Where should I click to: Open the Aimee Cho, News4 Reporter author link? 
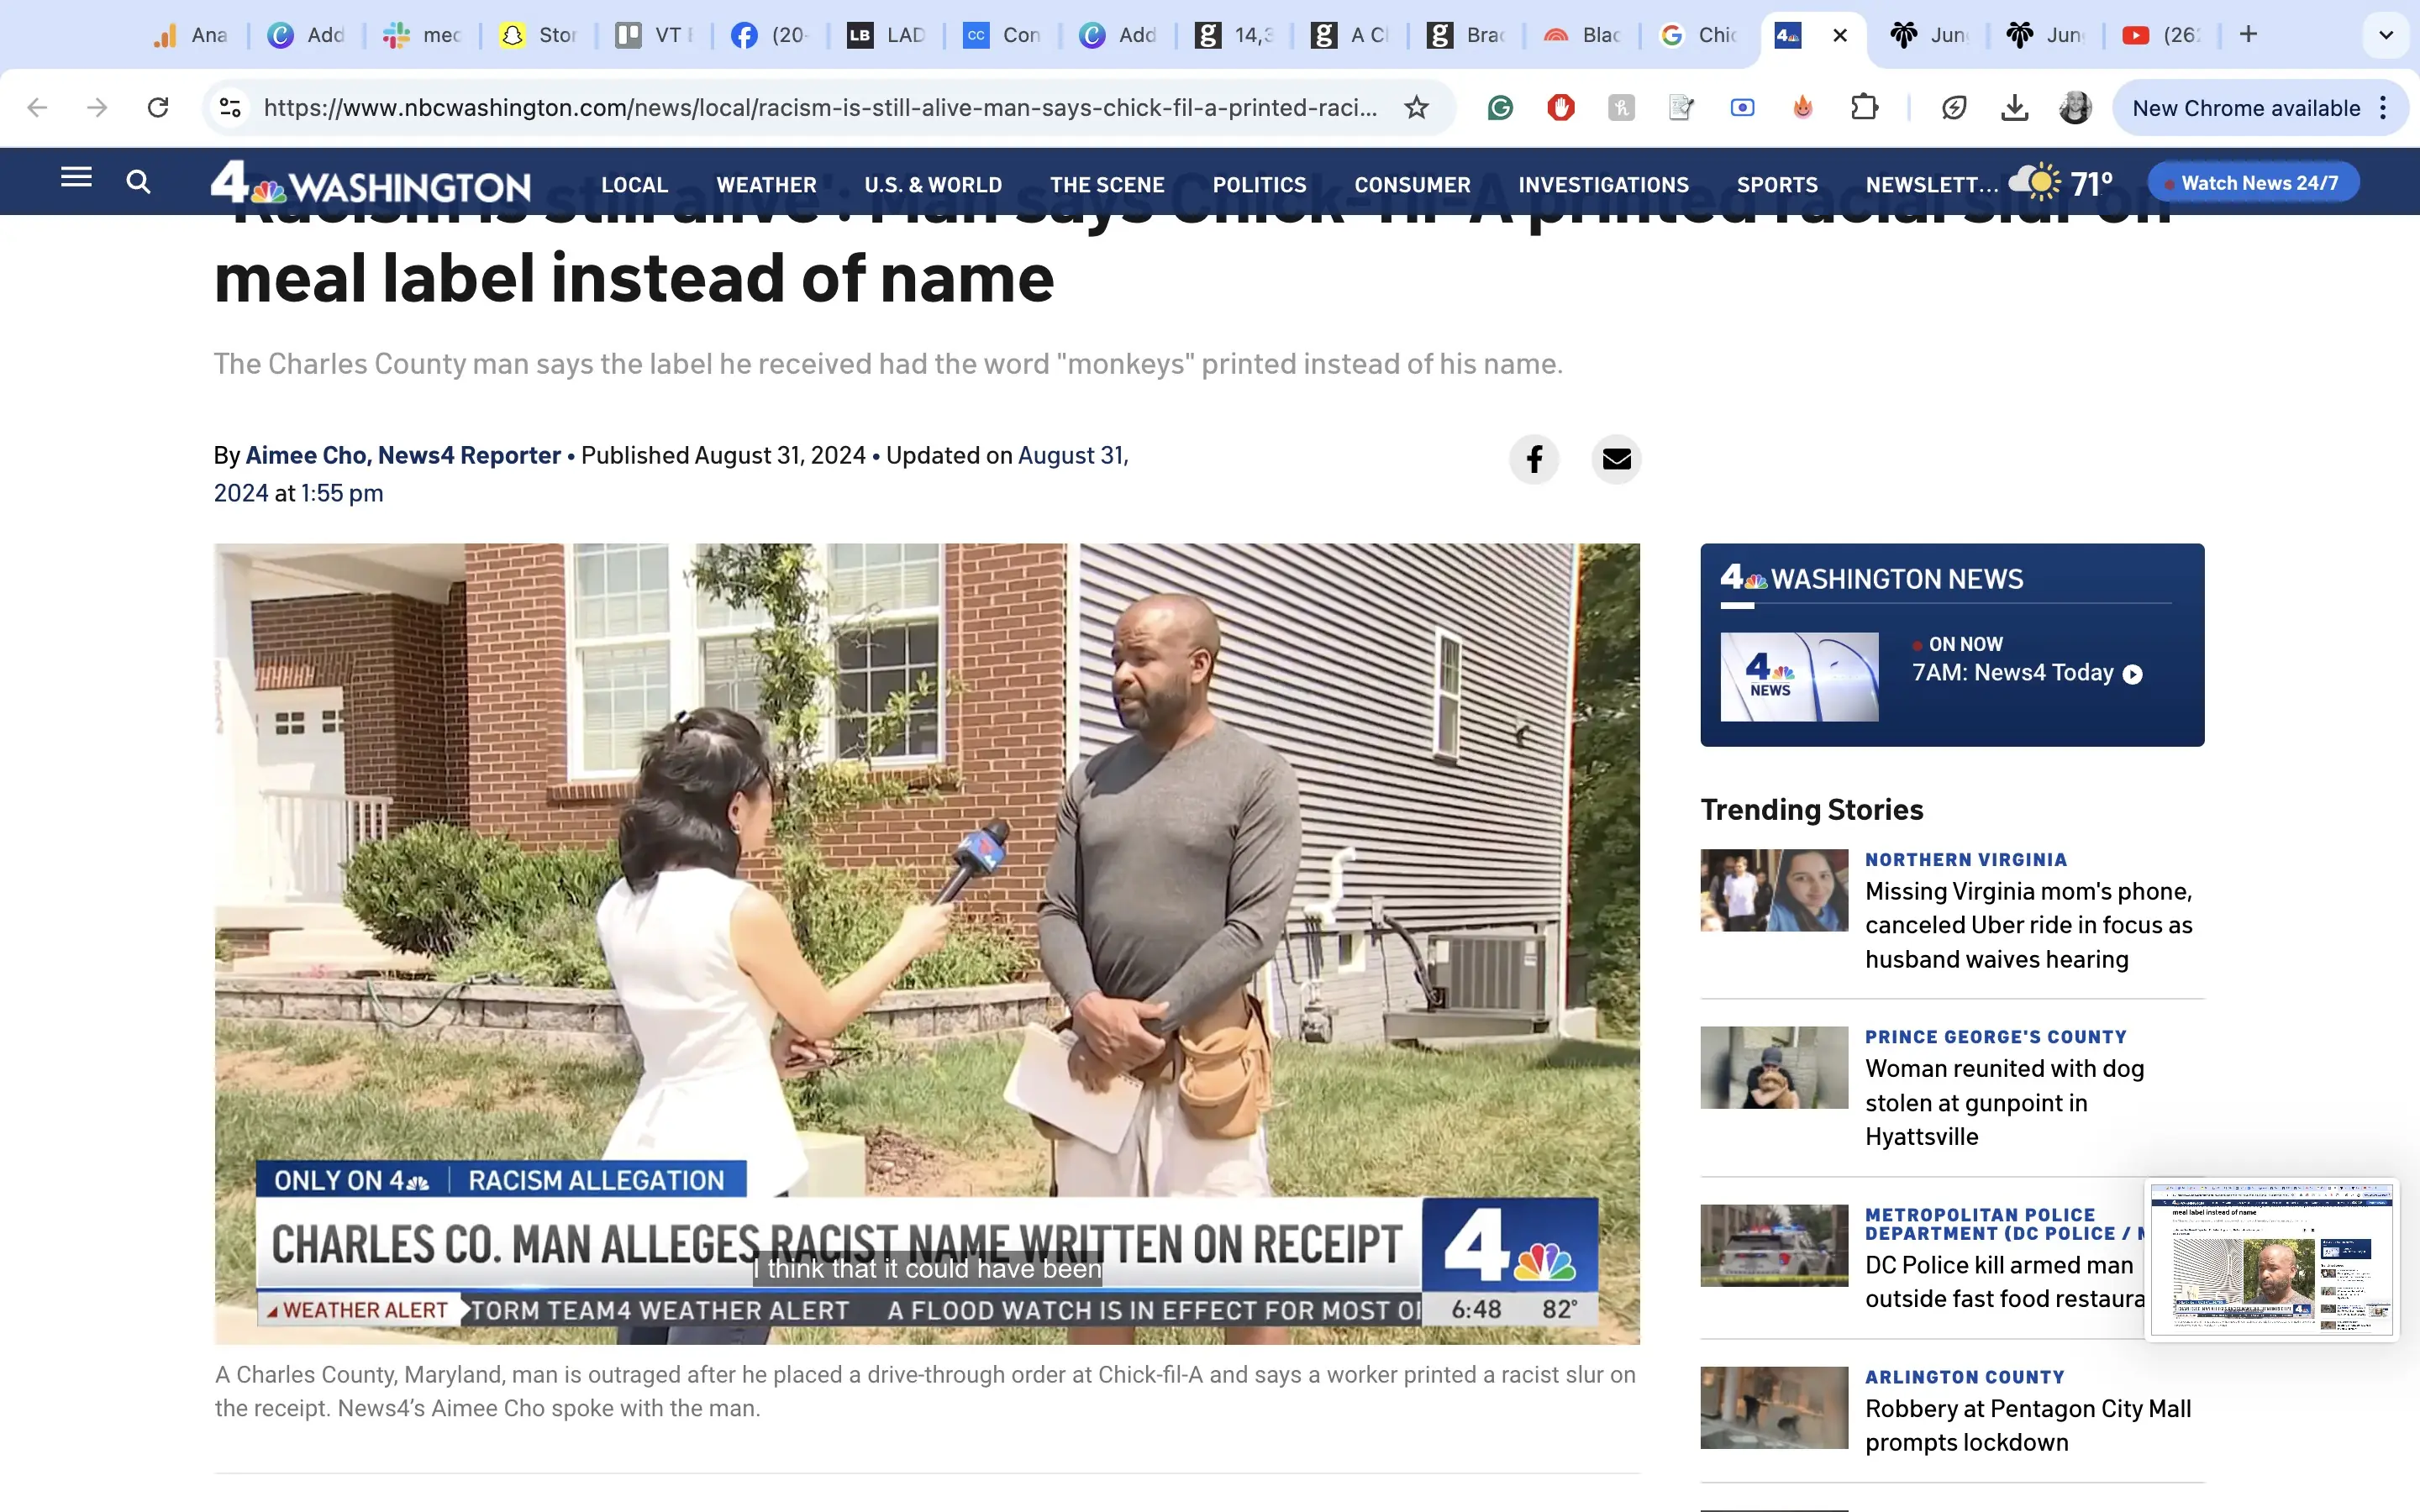pos(403,456)
